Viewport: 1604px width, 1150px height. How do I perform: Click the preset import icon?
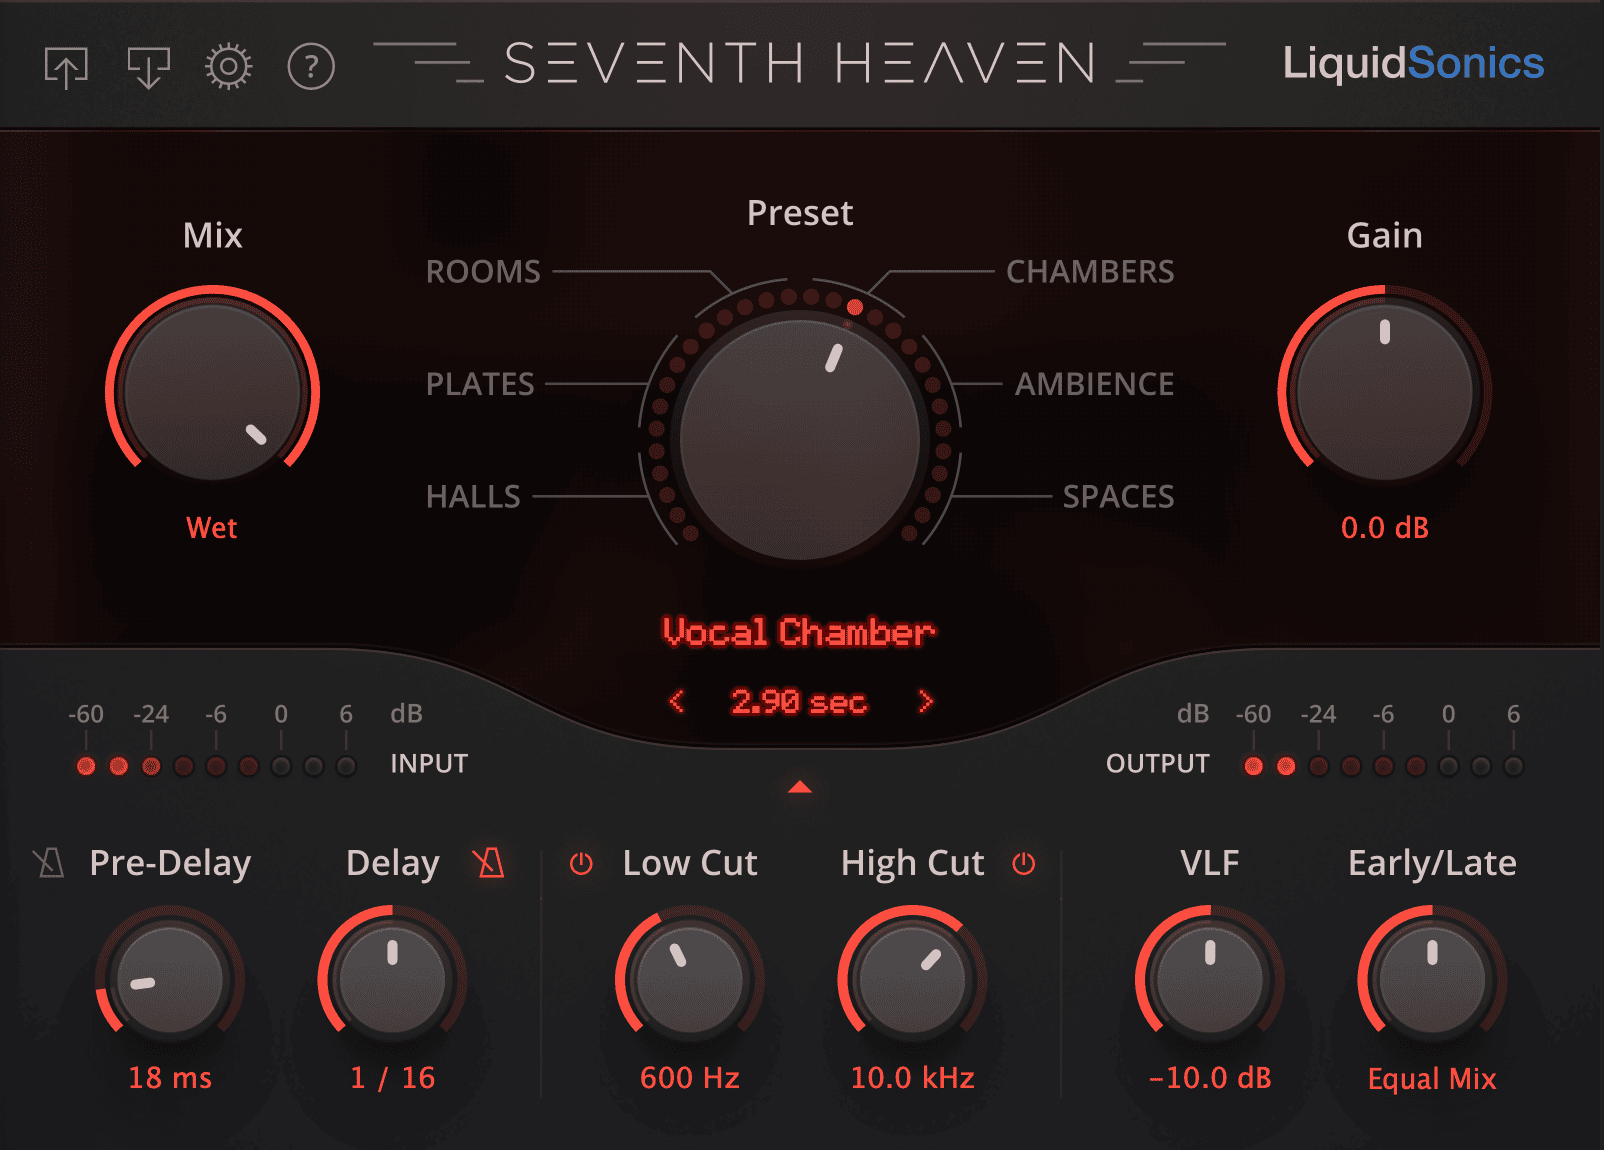(x=147, y=66)
